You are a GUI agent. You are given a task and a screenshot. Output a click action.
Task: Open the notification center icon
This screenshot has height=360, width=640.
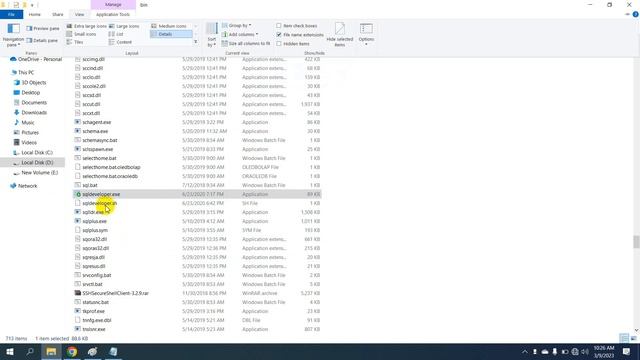pyautogui.click(x=627, y=351)
